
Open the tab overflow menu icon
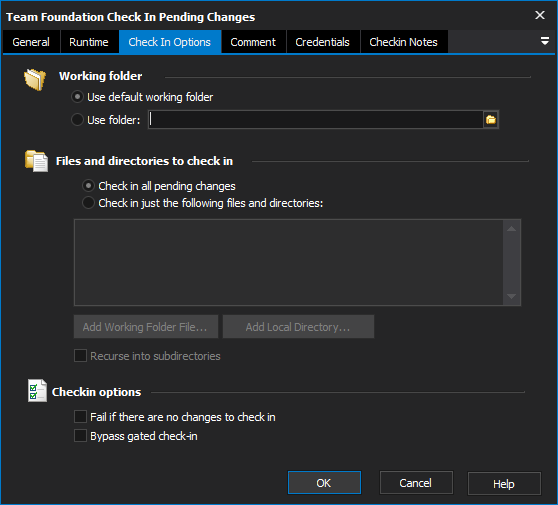[x=544, y=41]
